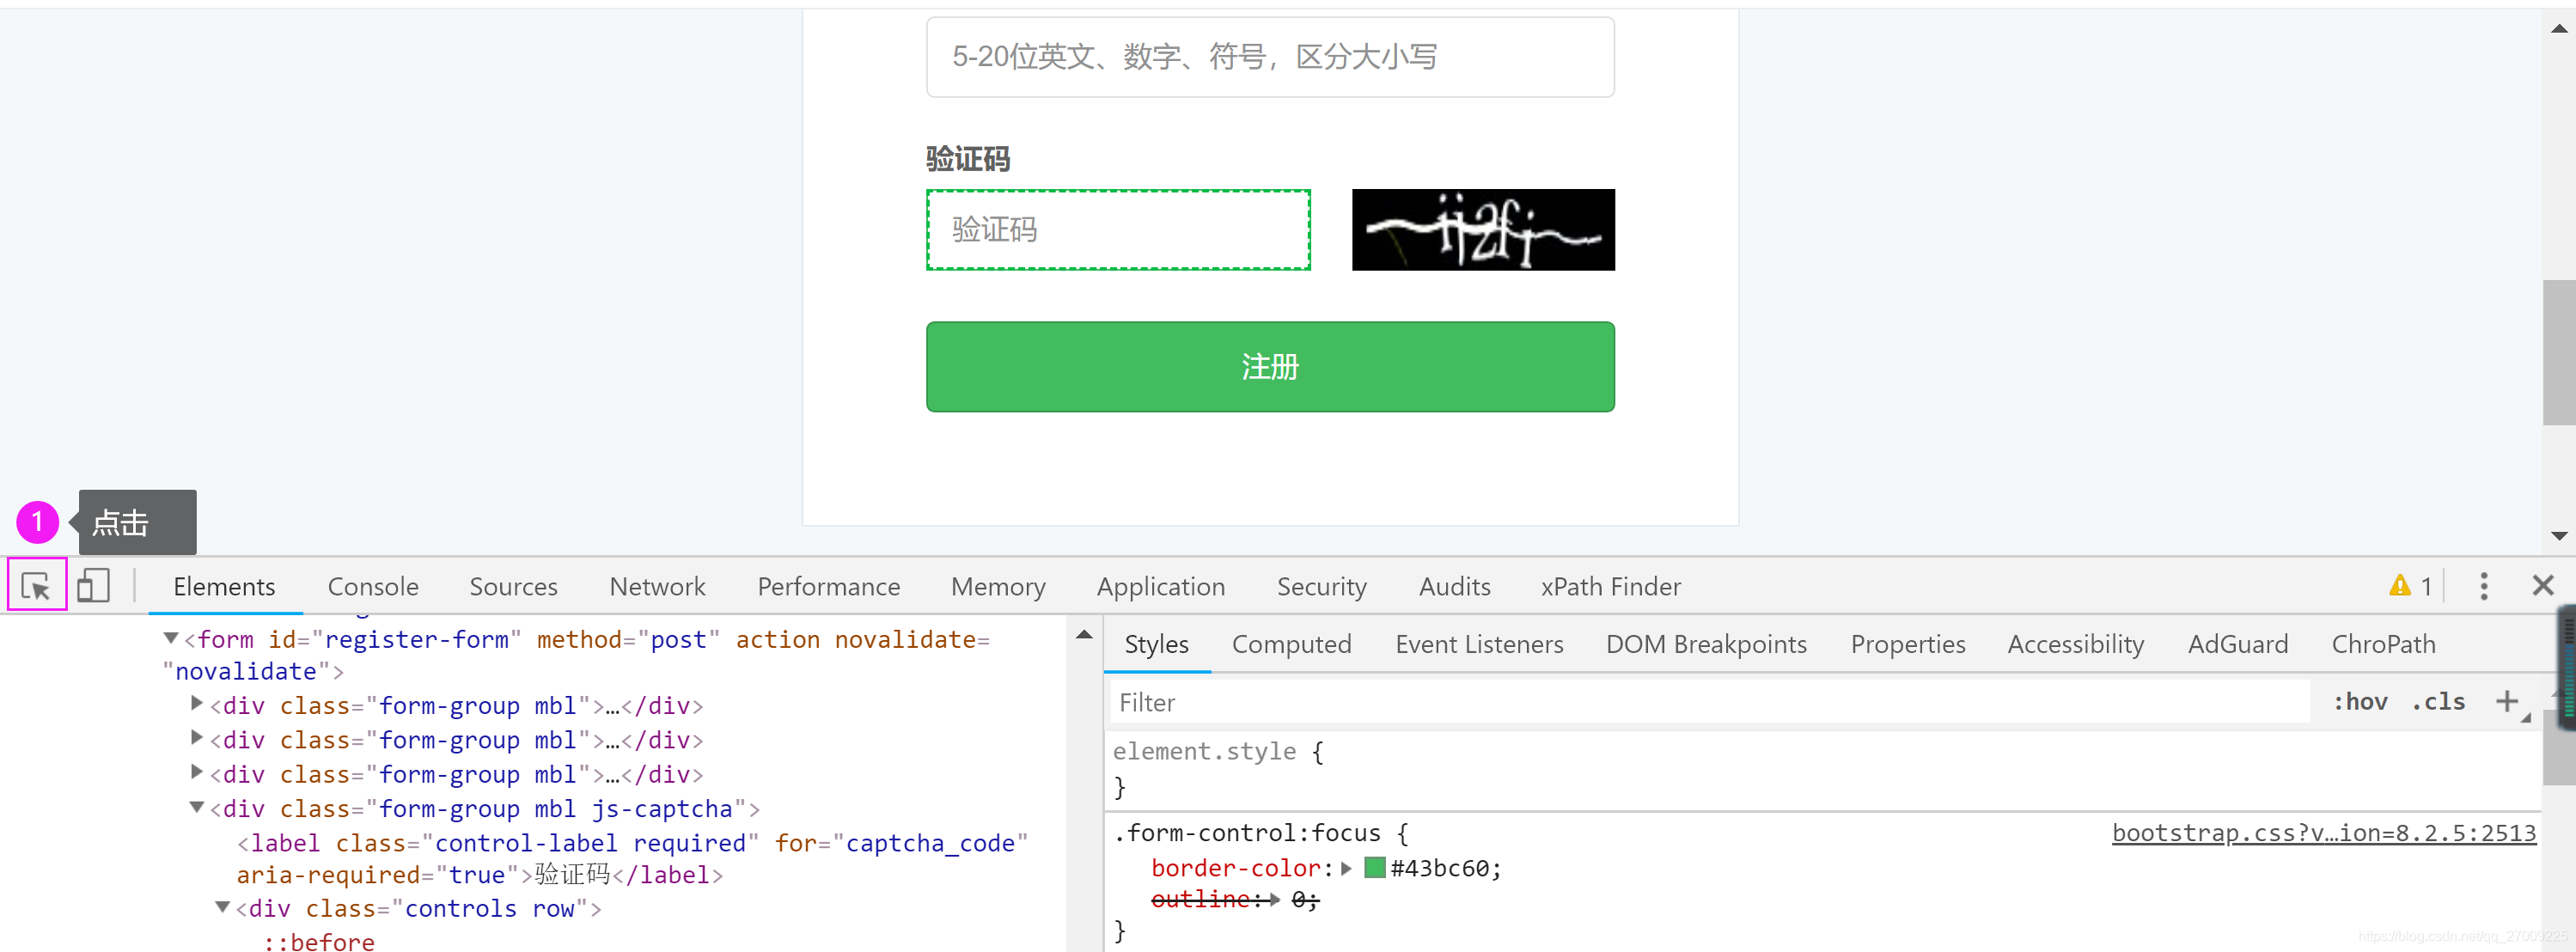Select the element.style rule text

1204,751
